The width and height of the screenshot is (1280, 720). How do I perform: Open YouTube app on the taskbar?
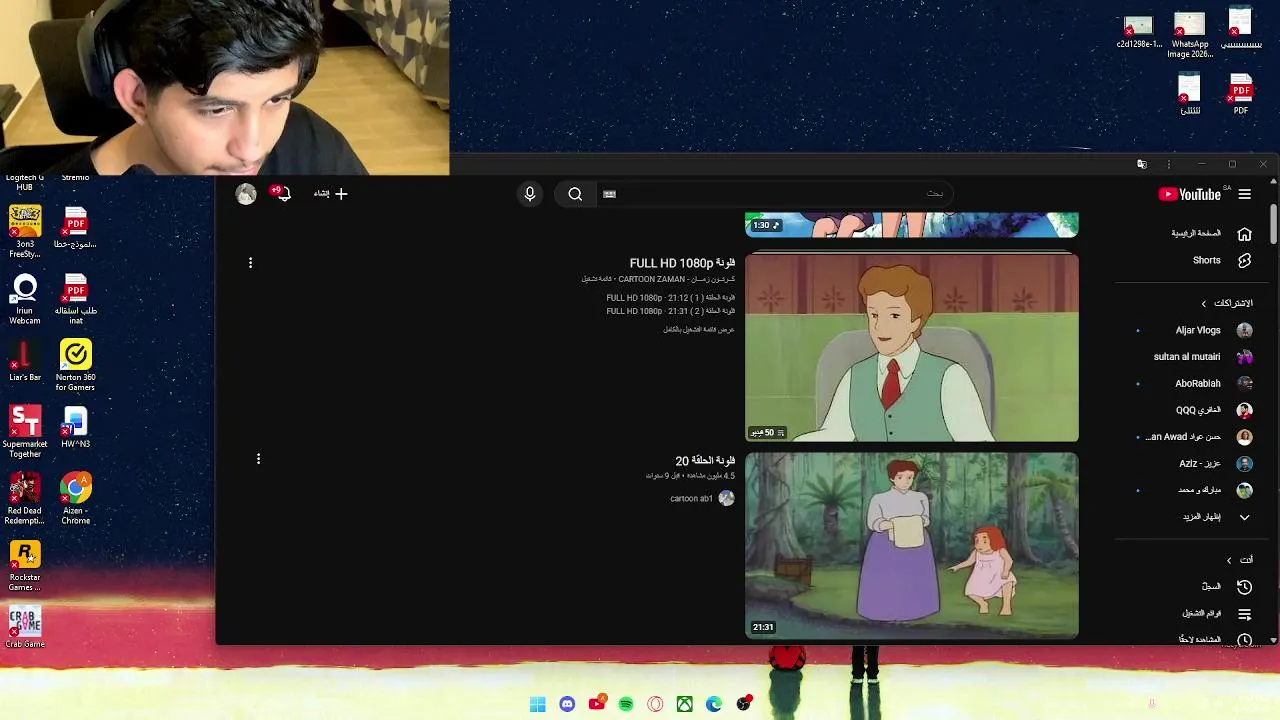click(x=597, y=704)
